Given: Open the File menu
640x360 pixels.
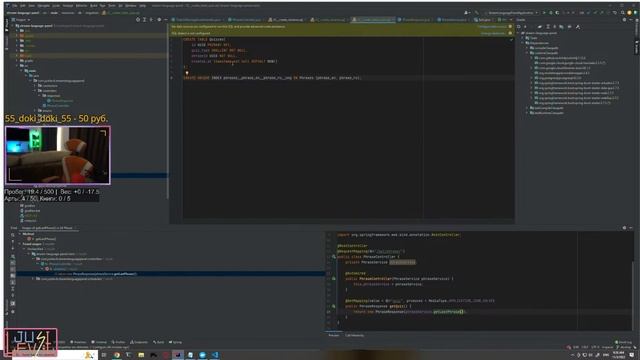Looking at the screenshot, I should [15, 6].
